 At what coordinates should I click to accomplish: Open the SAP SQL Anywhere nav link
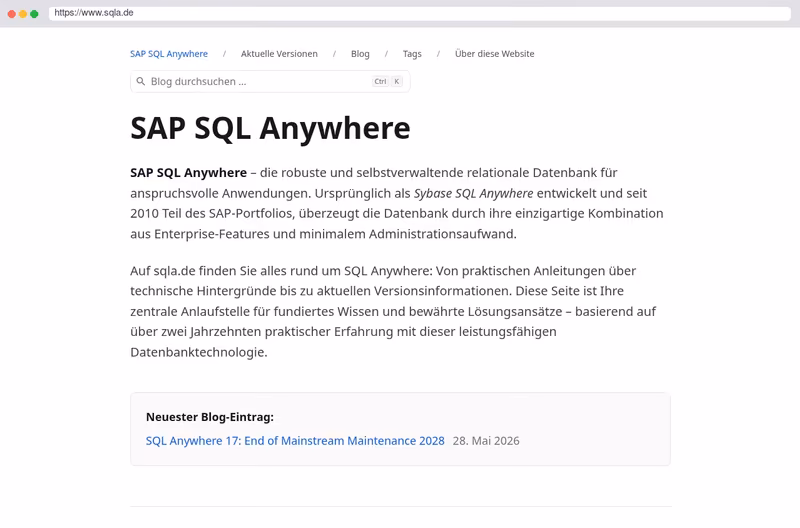click(x=169, y=54)
